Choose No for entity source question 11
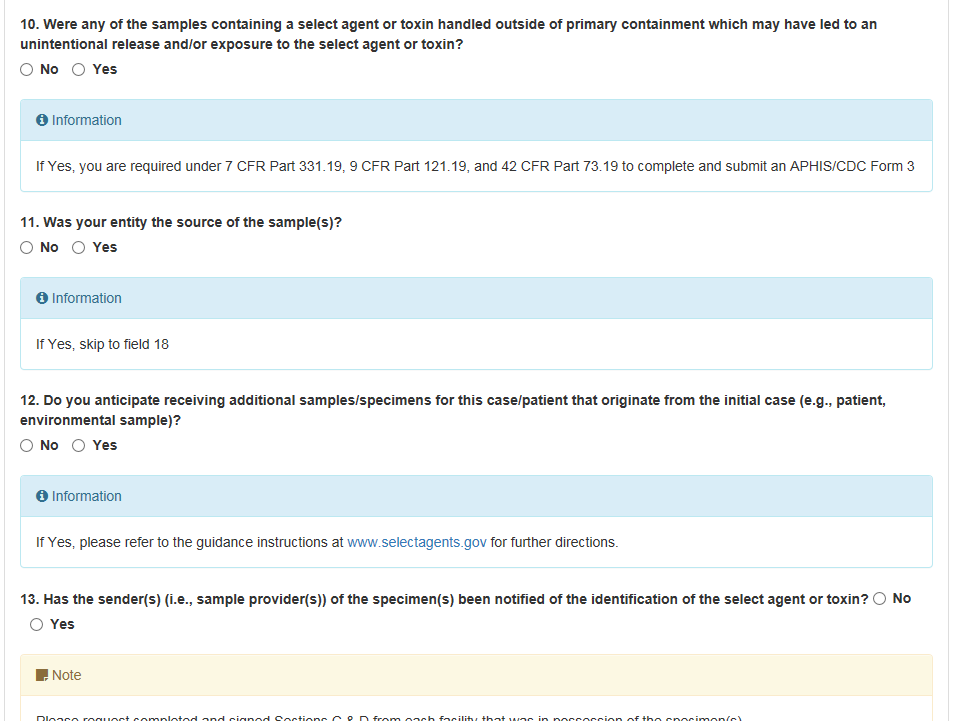 (26, 248)
